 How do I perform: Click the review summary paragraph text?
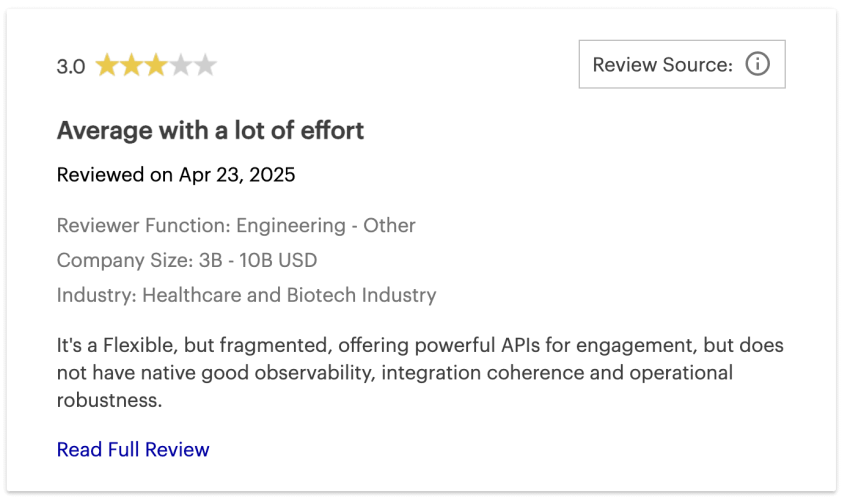[x=420, y=372]
